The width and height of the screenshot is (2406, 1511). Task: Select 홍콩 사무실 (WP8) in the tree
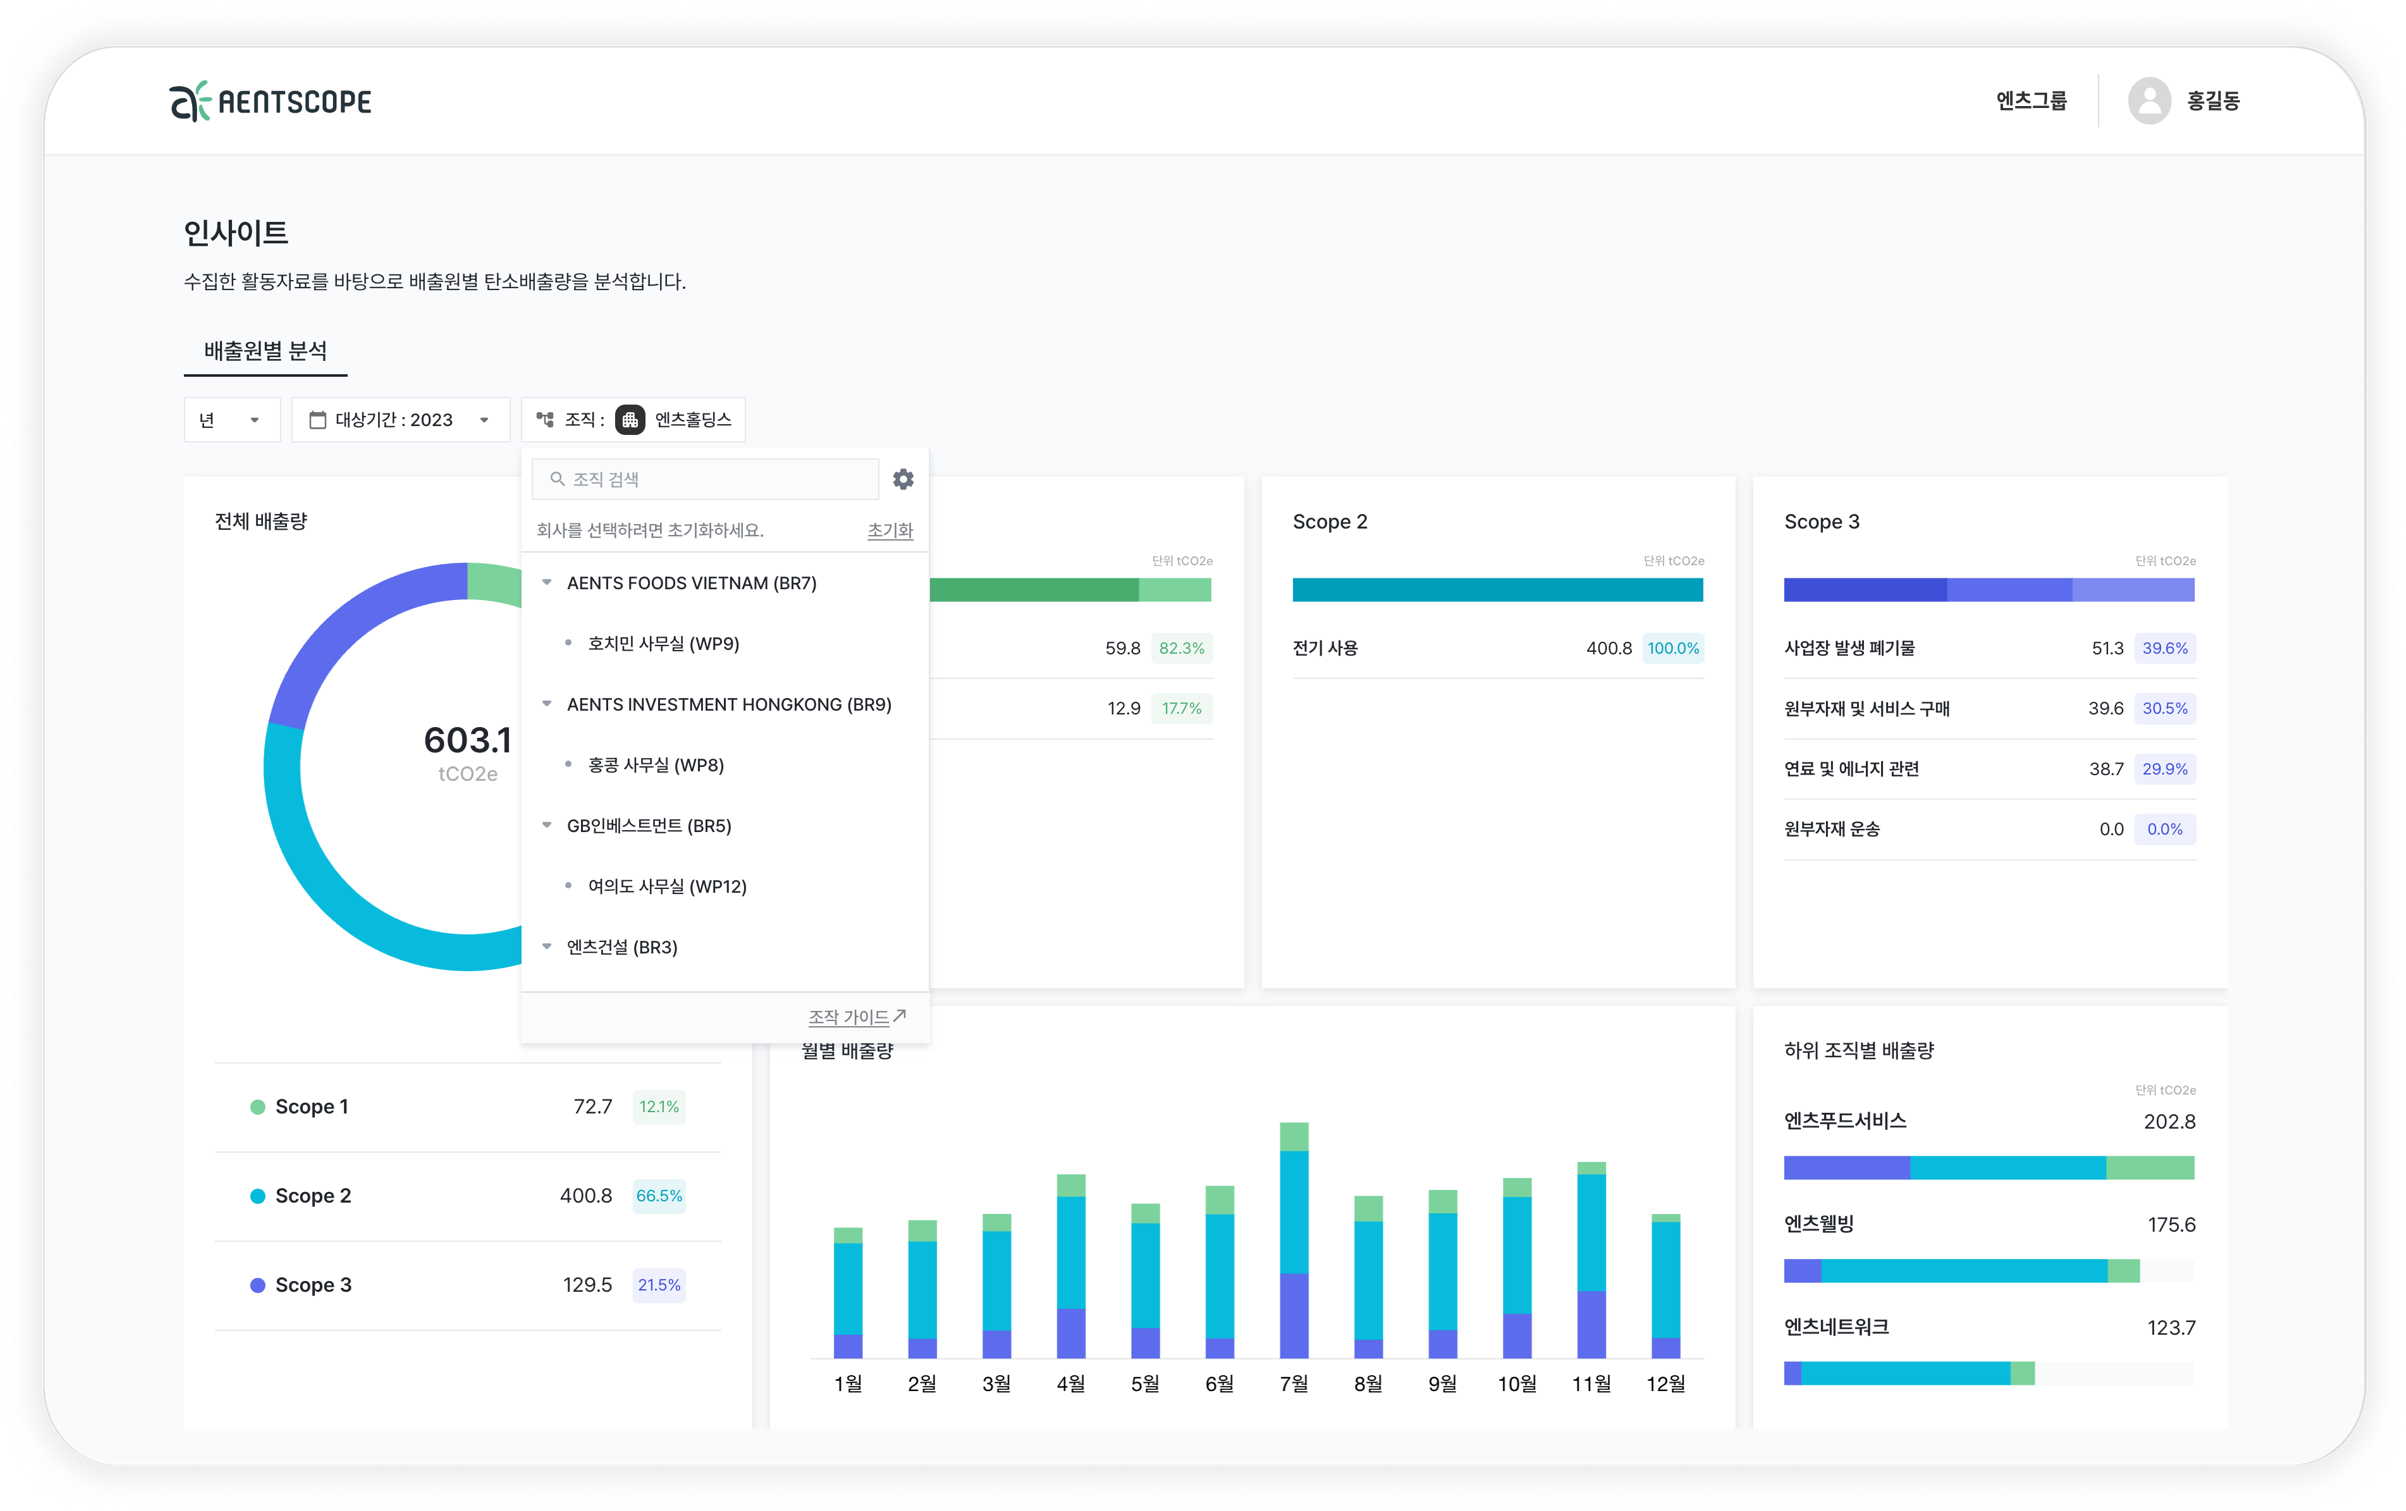pos(655,765)
